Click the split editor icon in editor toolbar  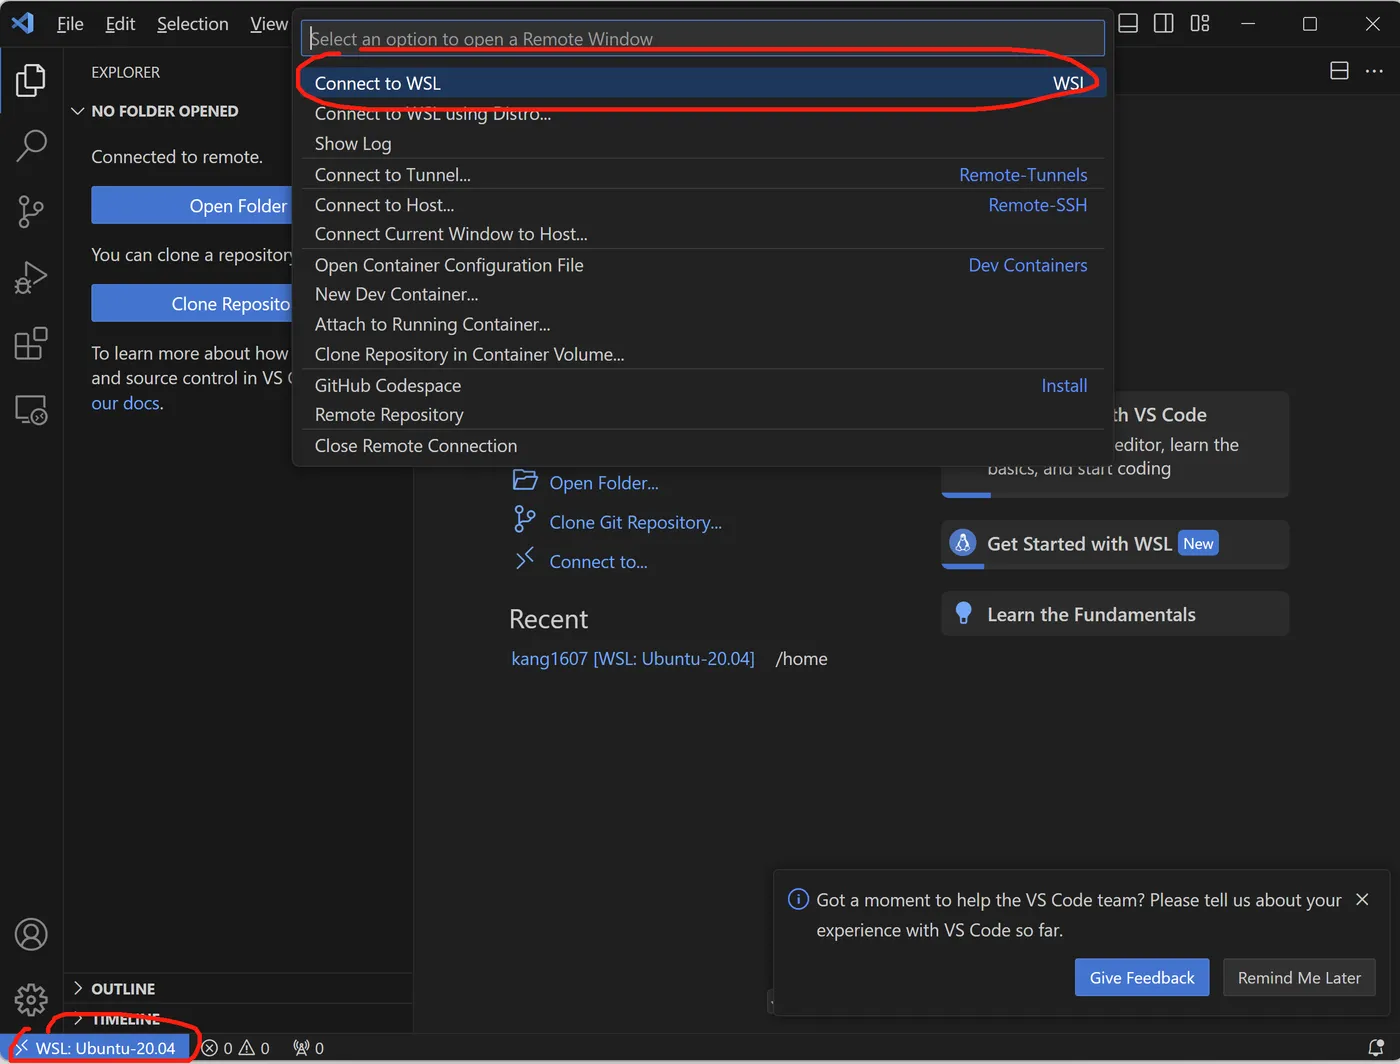(x=1340, y=71)
